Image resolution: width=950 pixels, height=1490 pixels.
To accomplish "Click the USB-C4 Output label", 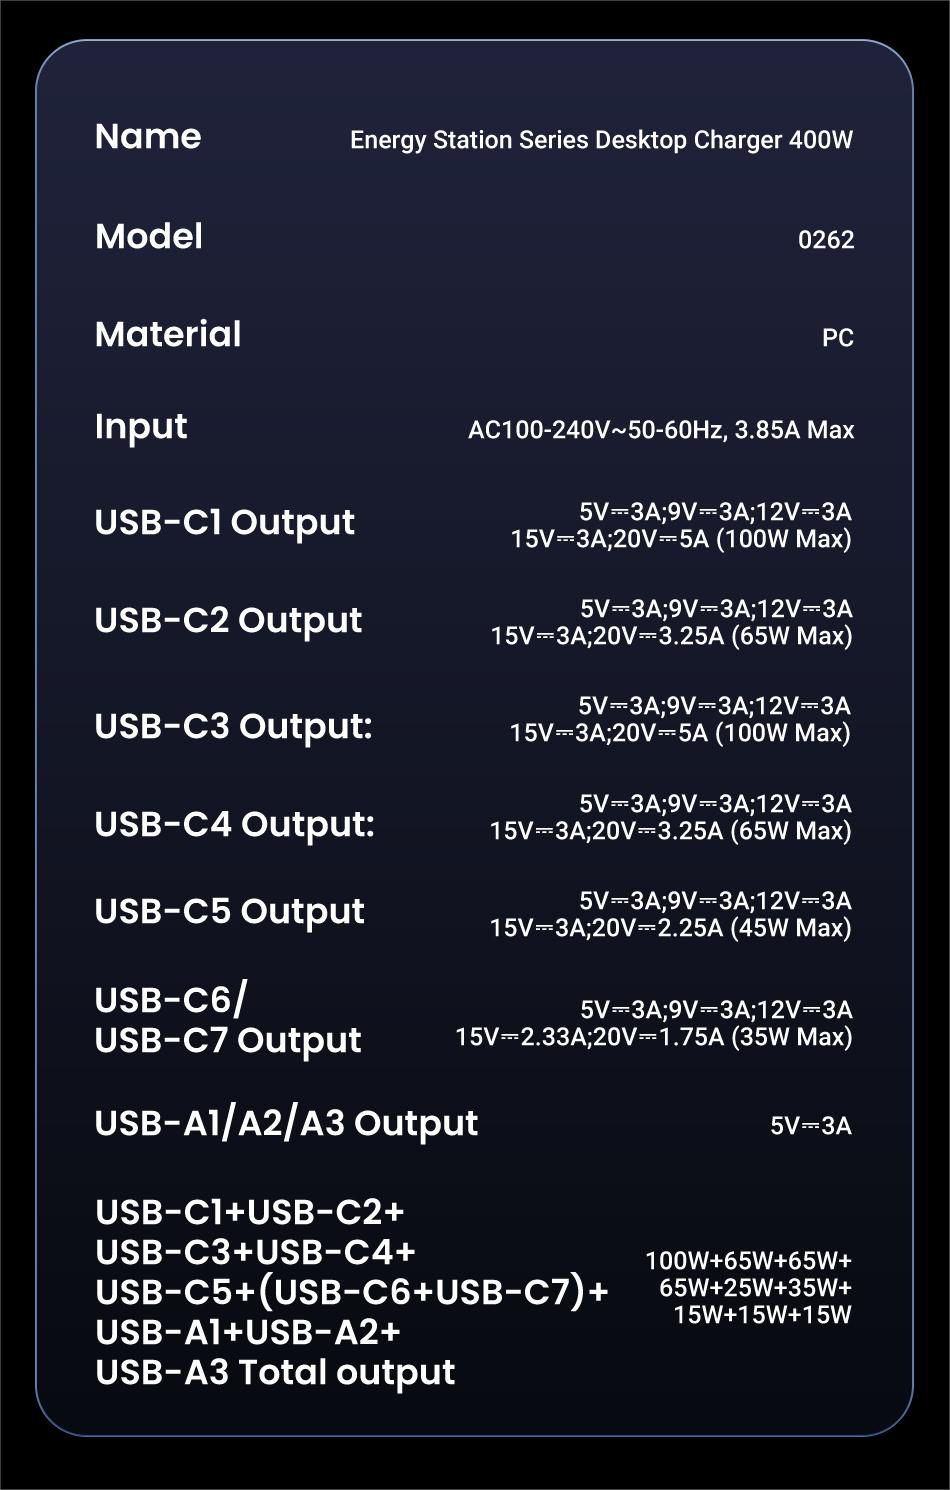I will coord(234,824).
